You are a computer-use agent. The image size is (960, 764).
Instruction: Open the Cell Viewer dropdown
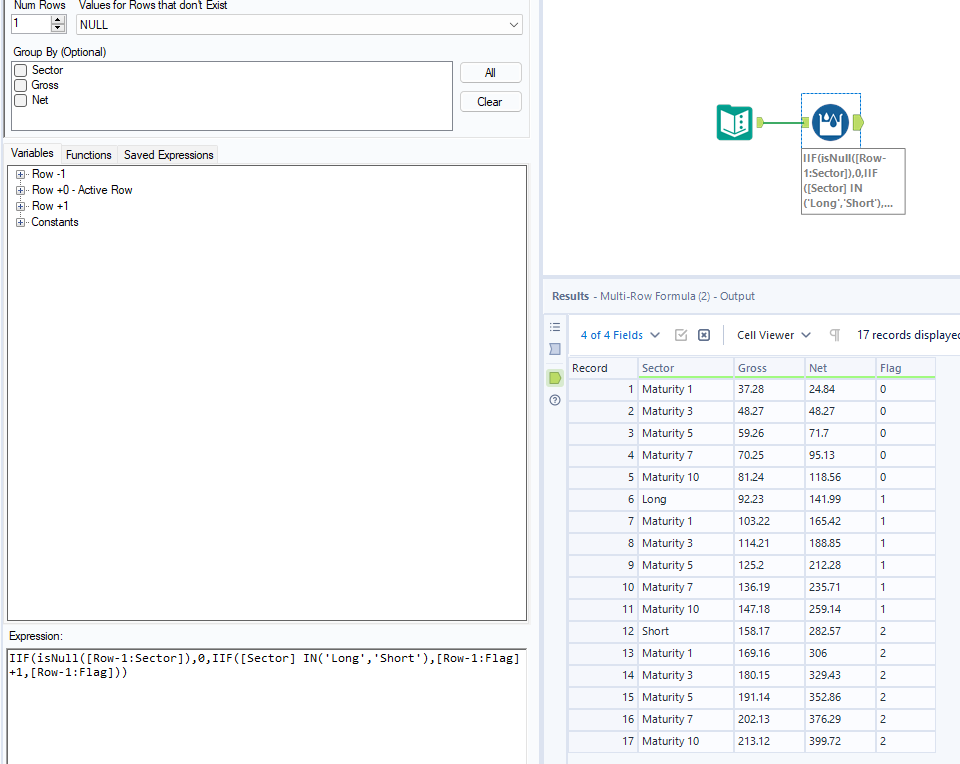coord(773,335)
